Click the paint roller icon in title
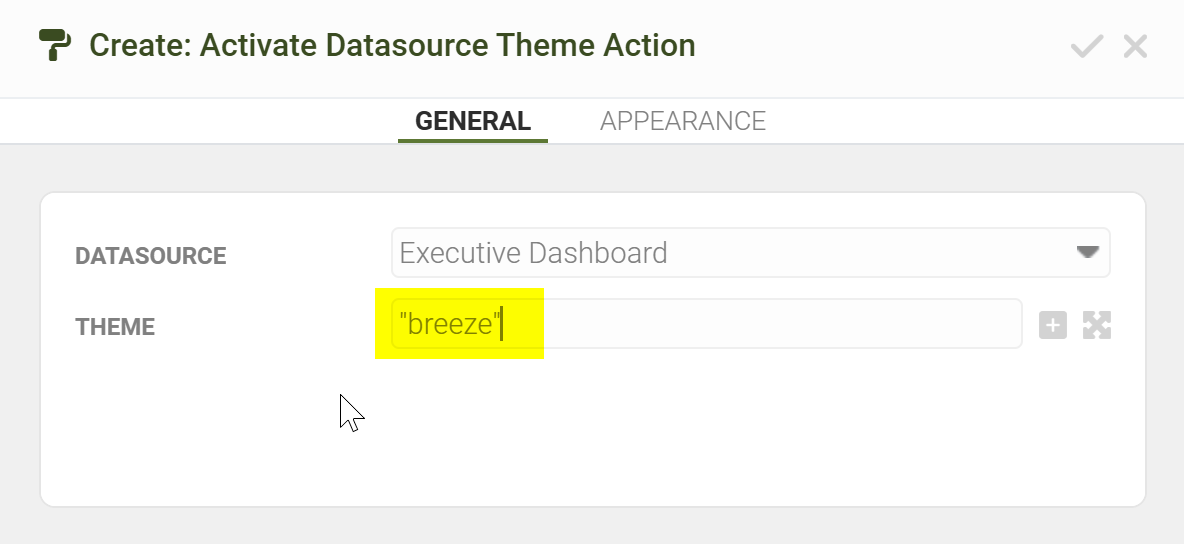This screenshot has width=1184, height=544. 56,45
